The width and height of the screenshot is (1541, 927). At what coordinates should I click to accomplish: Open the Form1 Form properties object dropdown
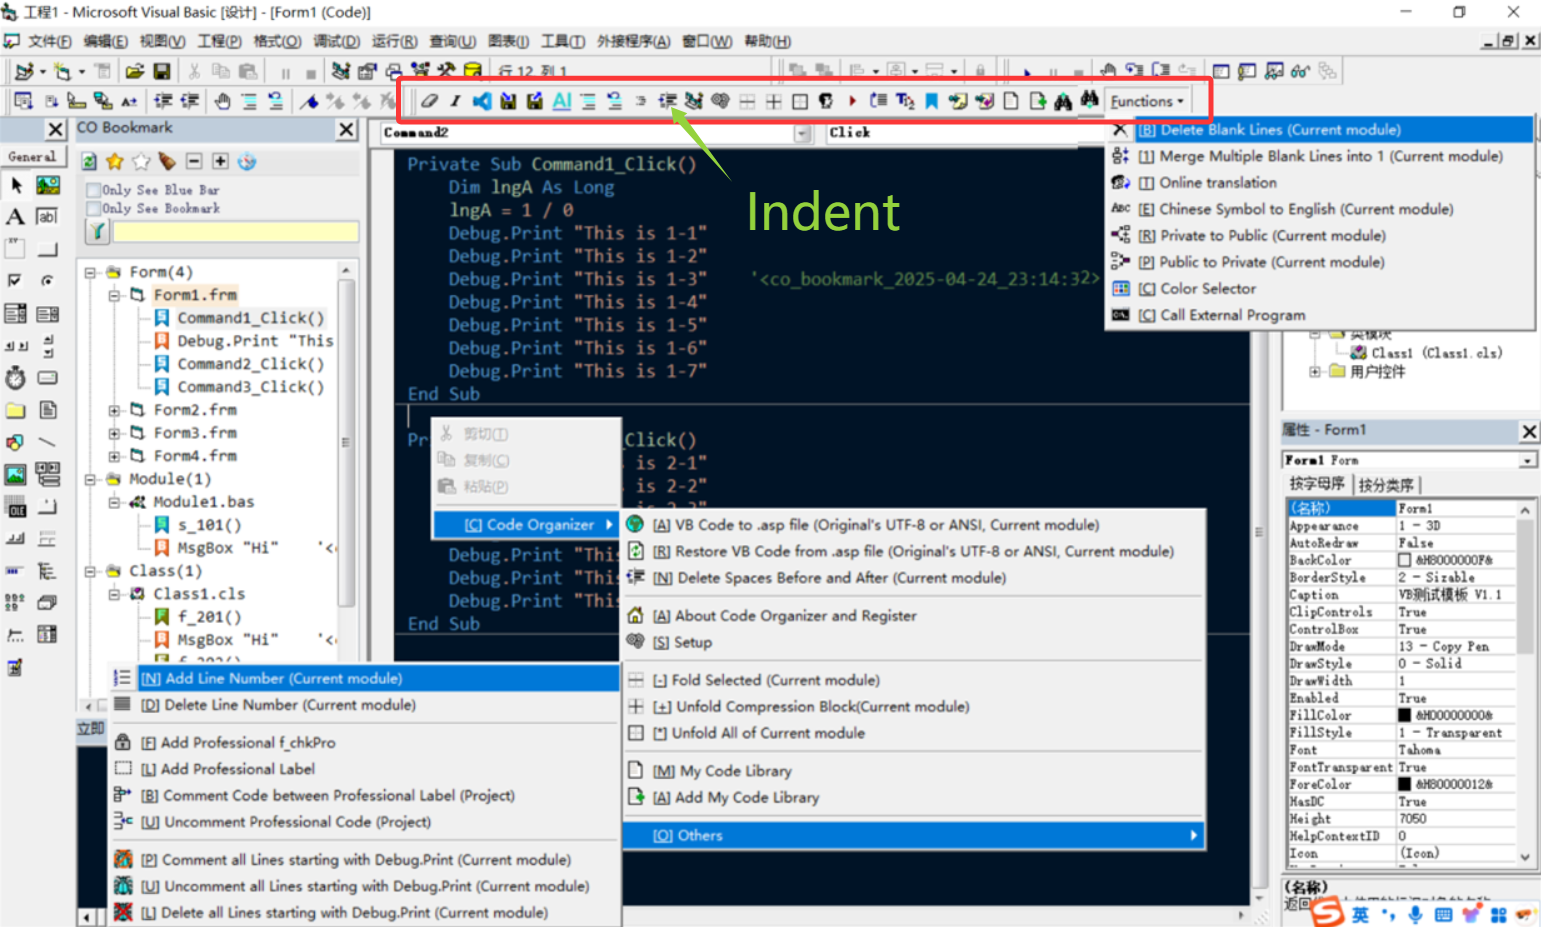pos(1527,460)
